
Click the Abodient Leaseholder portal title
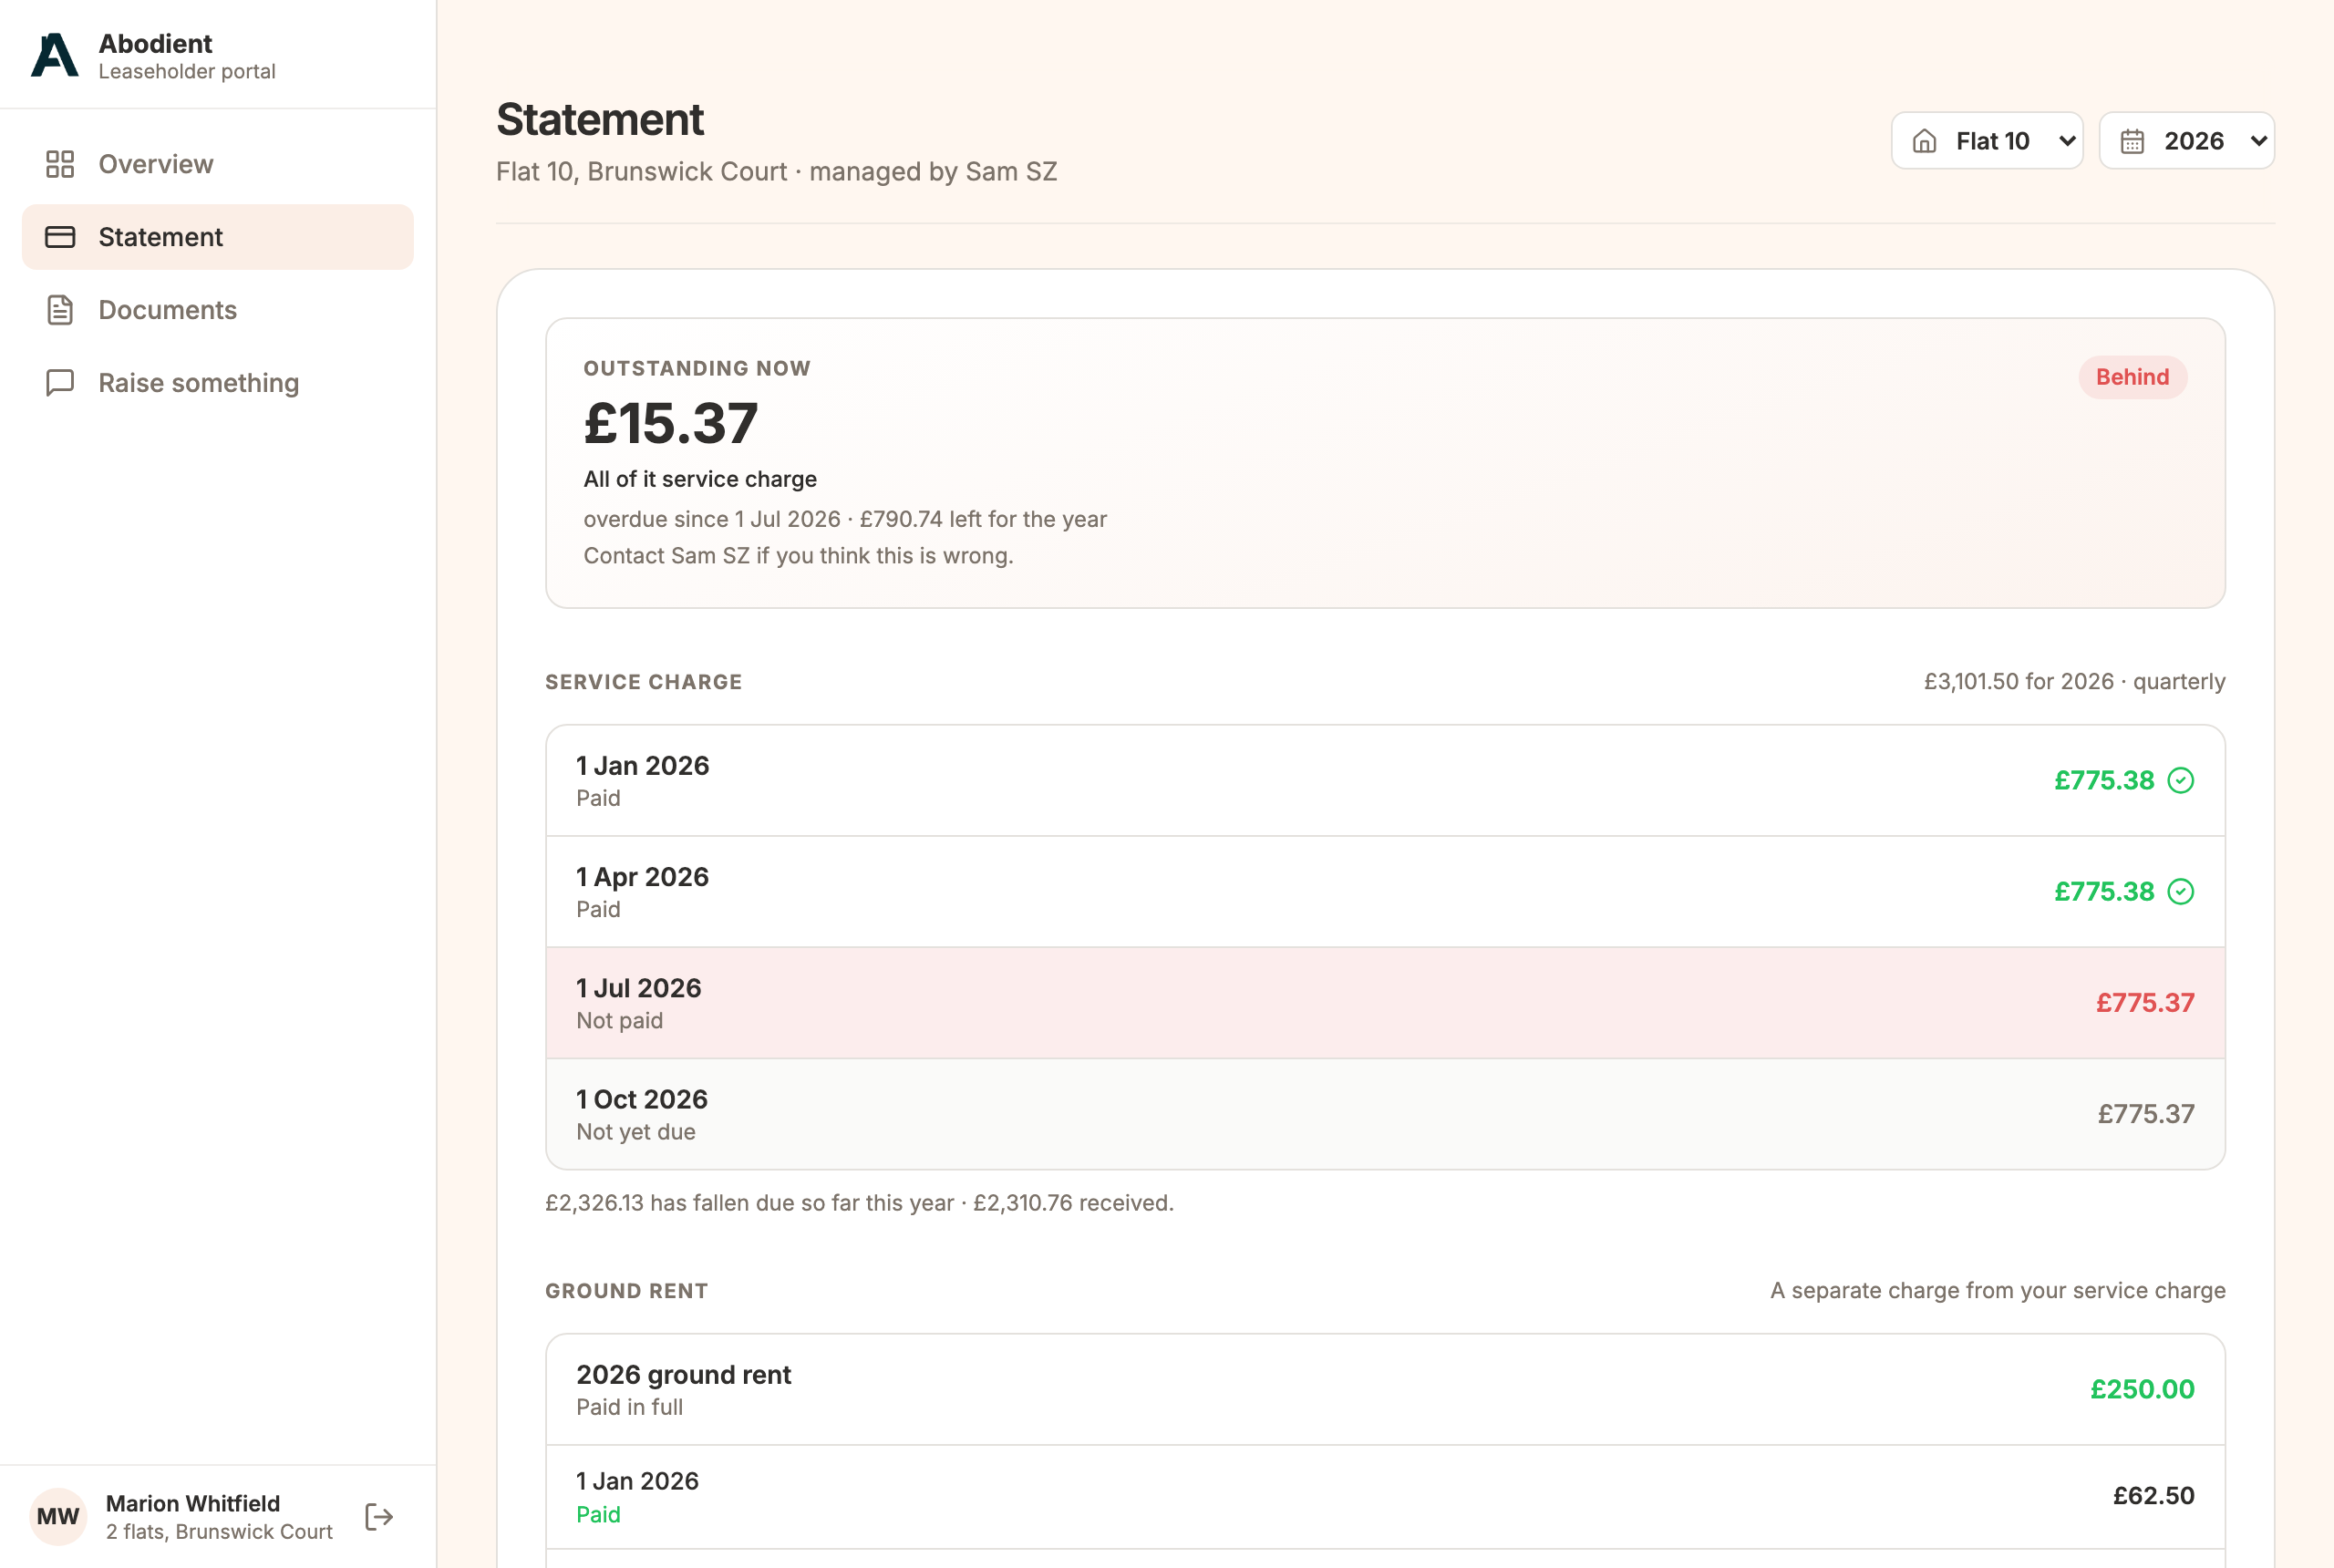coord(187,56)
